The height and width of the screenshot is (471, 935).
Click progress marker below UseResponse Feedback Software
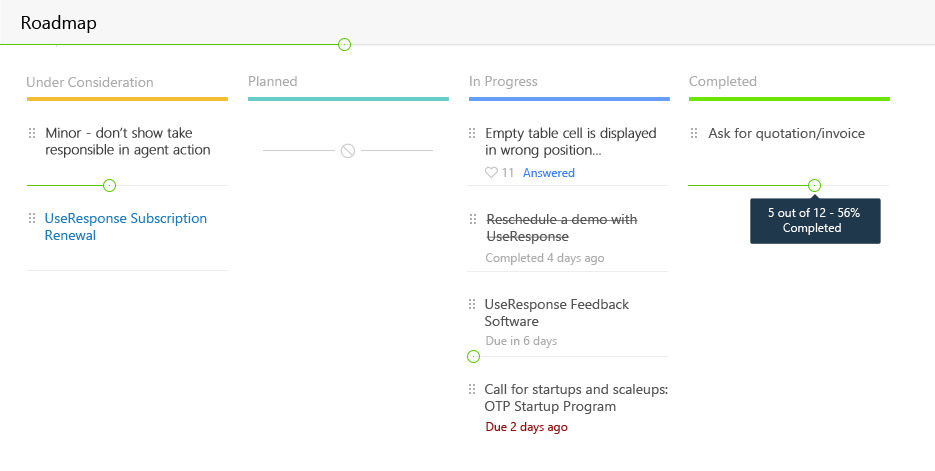point(474,356)
